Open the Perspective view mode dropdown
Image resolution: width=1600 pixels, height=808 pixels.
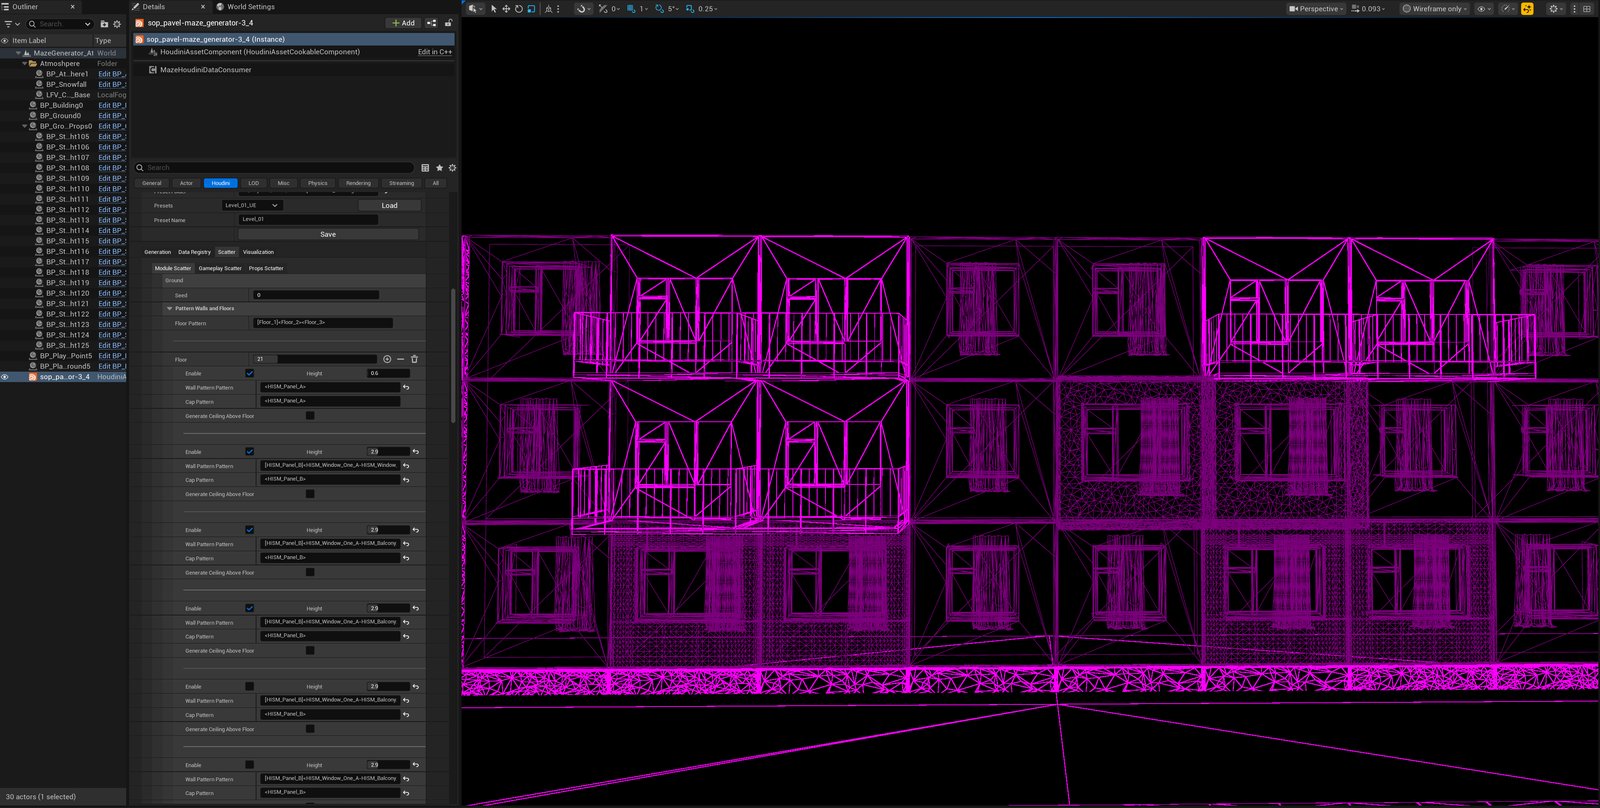click(1315, 9)
